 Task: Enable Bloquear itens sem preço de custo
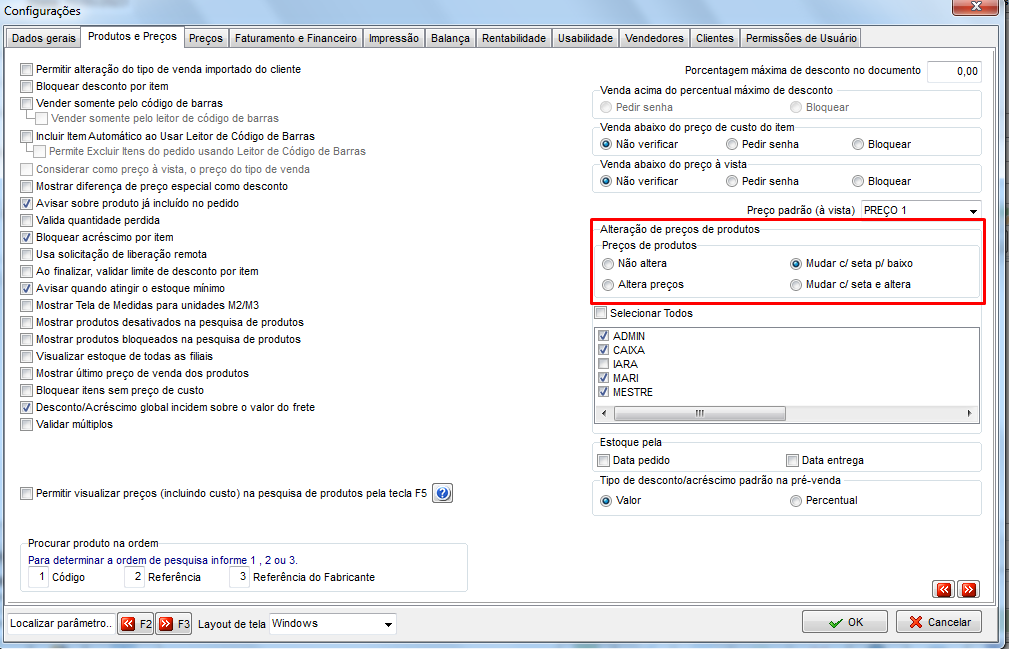click(x=26, y=391)
